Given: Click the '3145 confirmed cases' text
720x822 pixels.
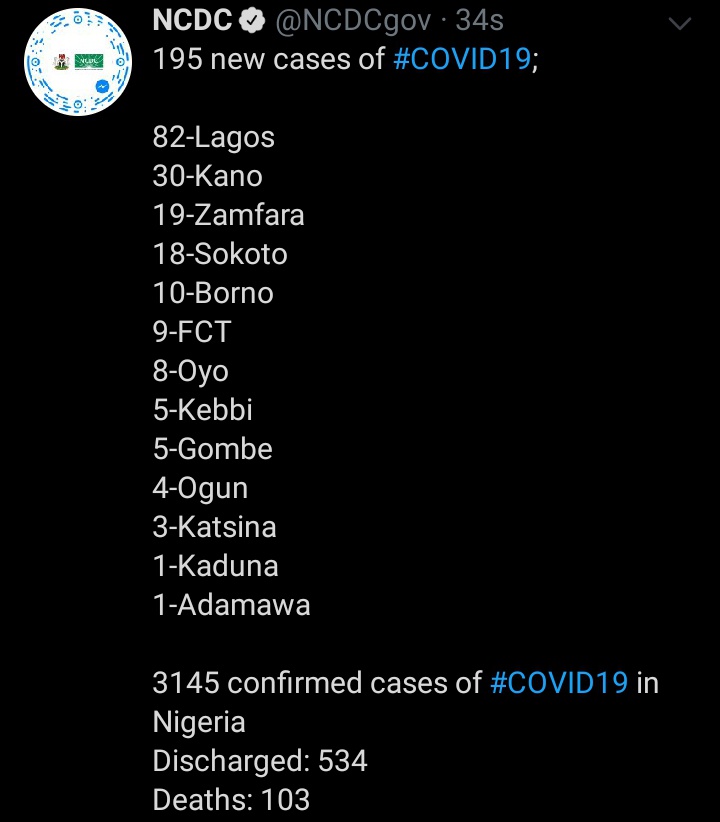Looking at the screenshot, I should coord(317,683).
